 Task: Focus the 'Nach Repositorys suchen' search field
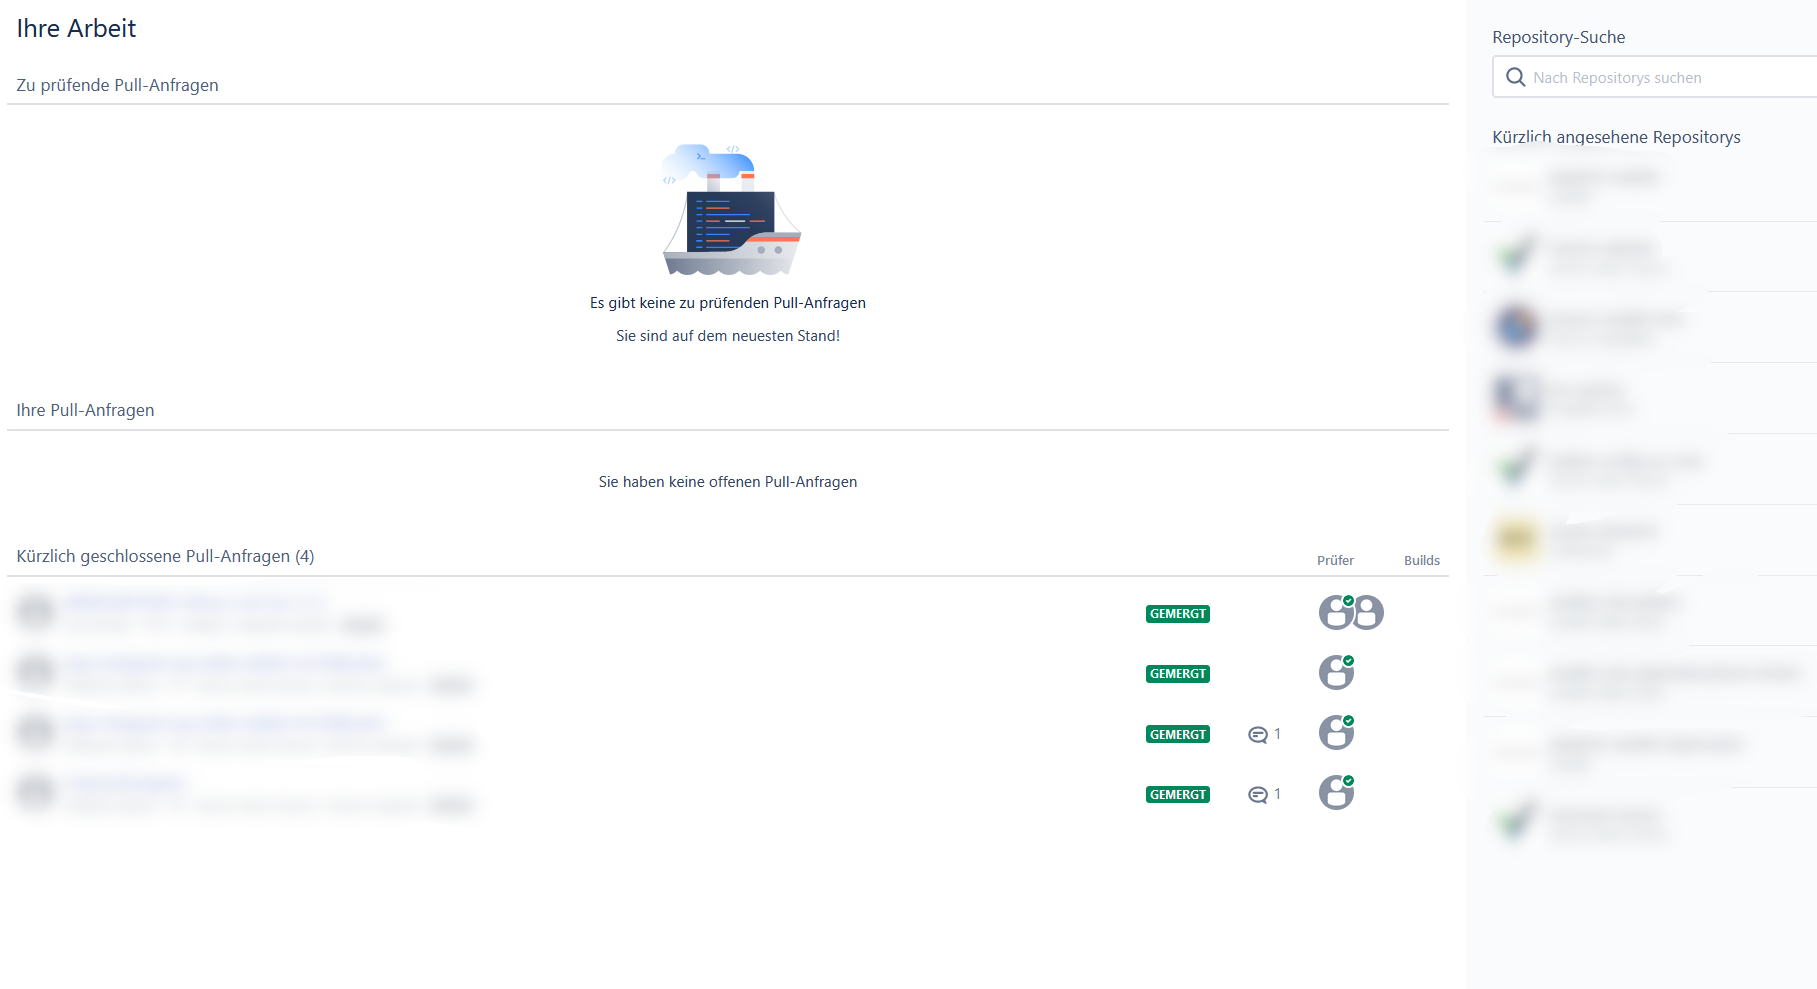1655,77
